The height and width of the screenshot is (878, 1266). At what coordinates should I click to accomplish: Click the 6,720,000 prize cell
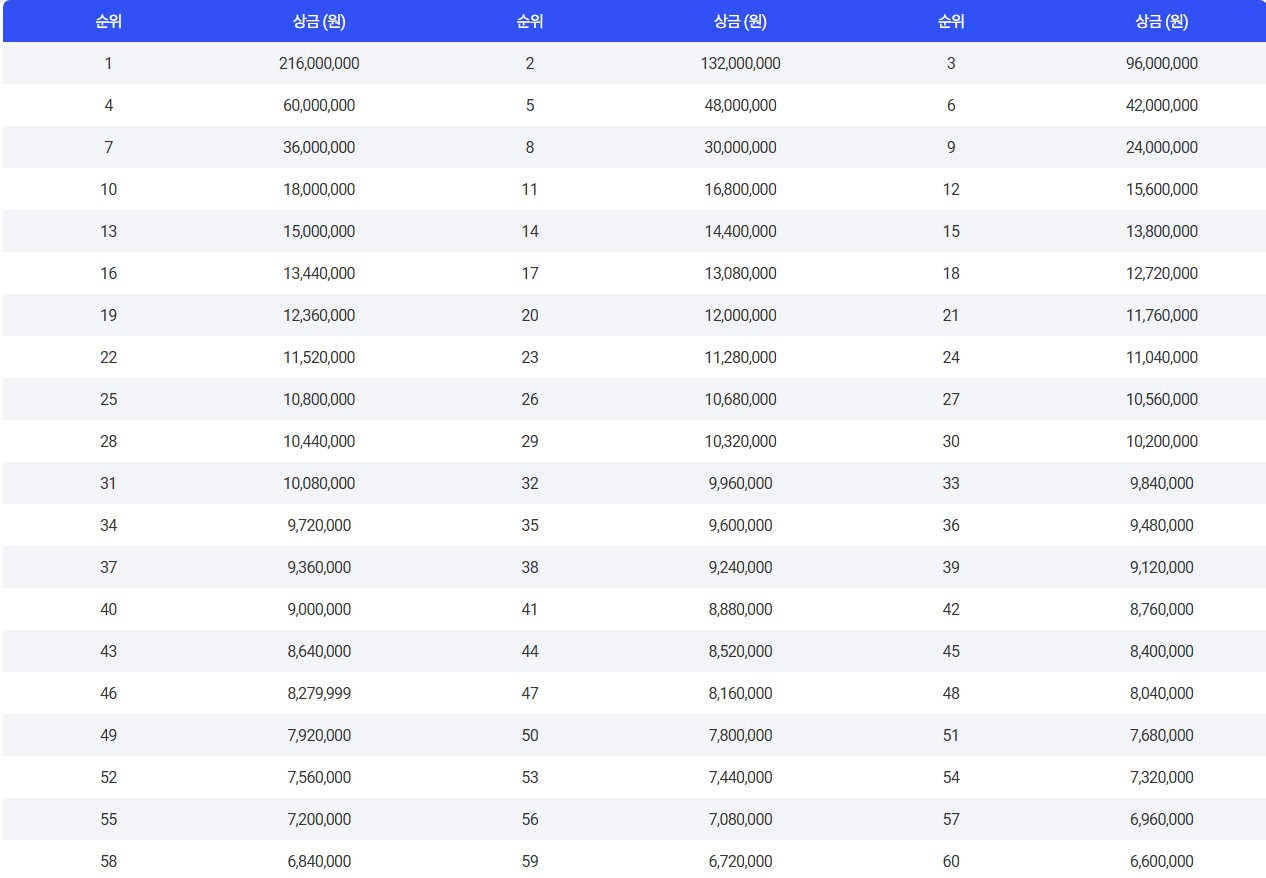tap(741, 861)
